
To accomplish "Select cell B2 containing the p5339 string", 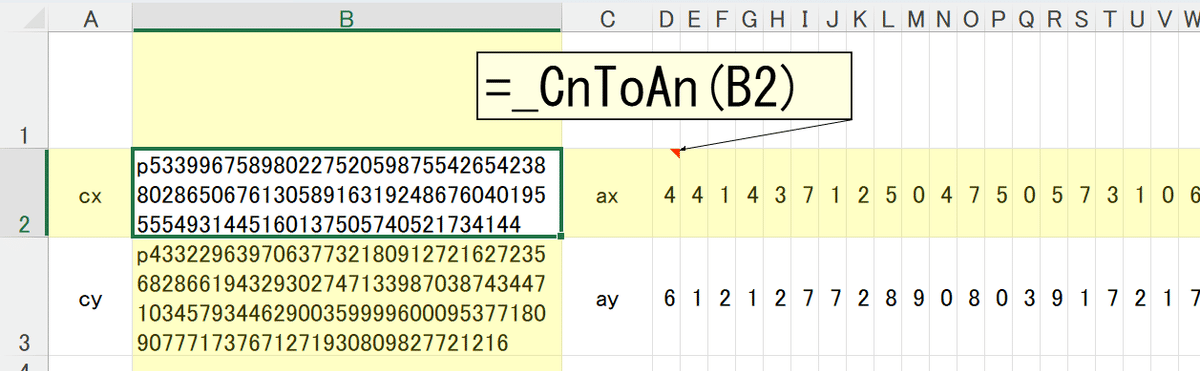I will (346, 193).
